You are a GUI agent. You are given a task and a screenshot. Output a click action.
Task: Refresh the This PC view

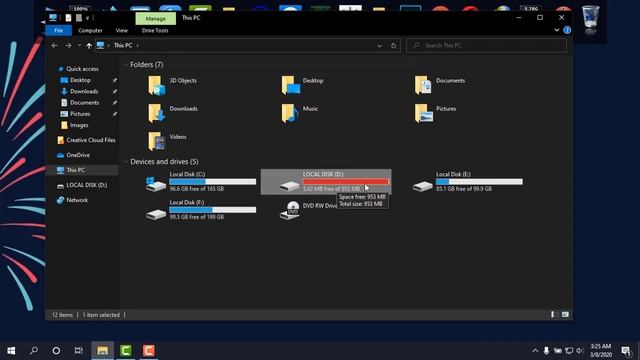pyautogui.click(x=393, y=45)
